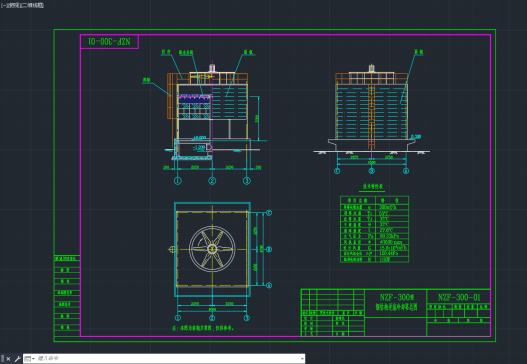Select the 300m³/h value in the parameter table
The height and width of the screenshot is (364, 527).
(x=388, y=207)
